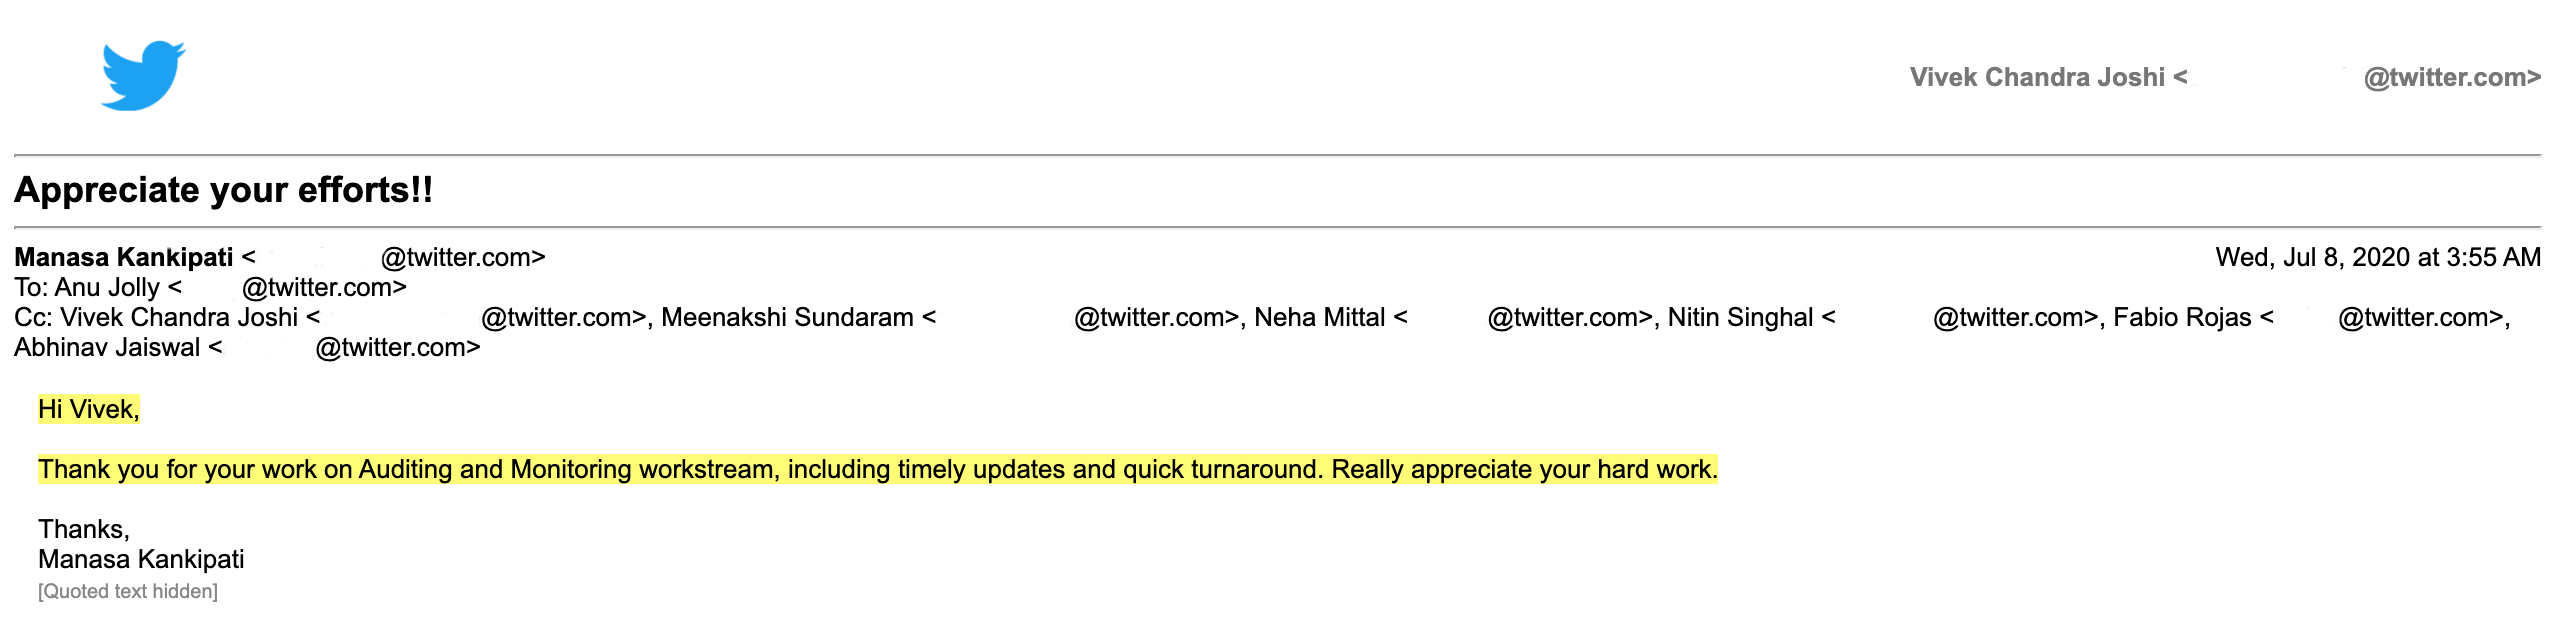Click the Wed, Jul 8, 2020 timestamp
Image resolution: width=2558 pixels, height=644 pixels.
pos(2377,257)
